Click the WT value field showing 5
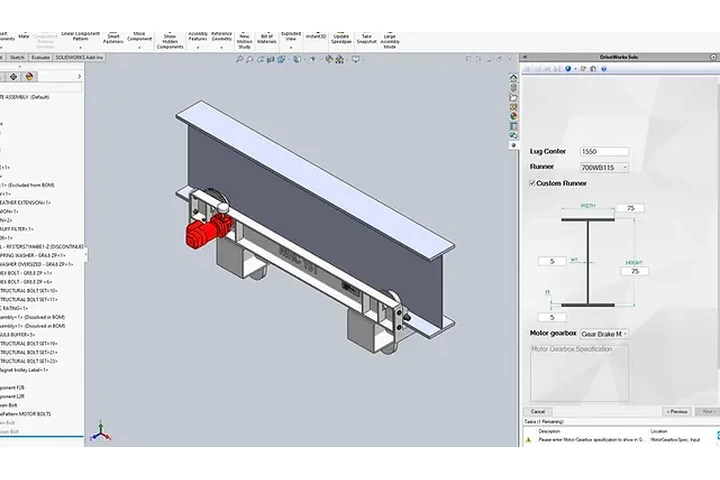The image size is (720, 480). (x=552, y=261)
